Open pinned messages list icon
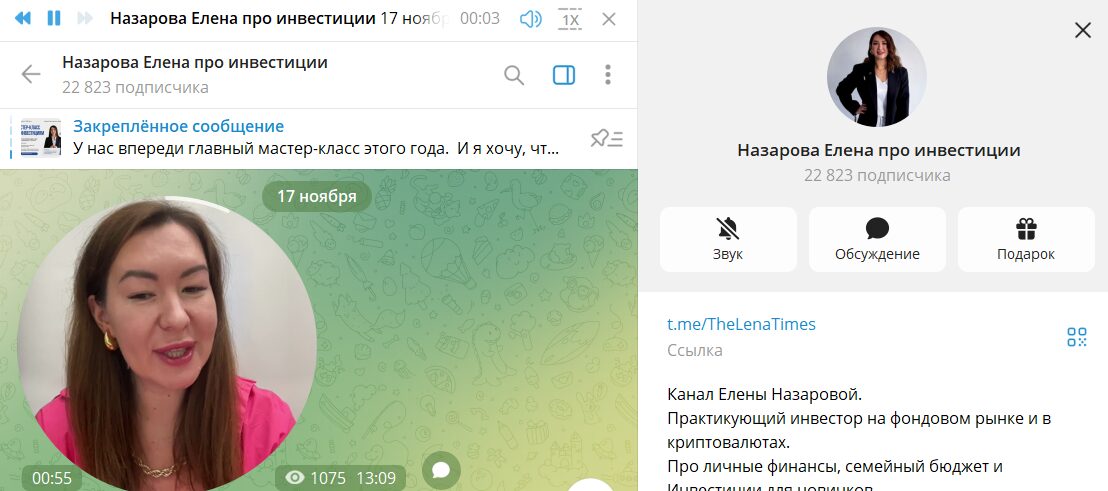This screenshot has height=491, width=1108. coord(606,138)
